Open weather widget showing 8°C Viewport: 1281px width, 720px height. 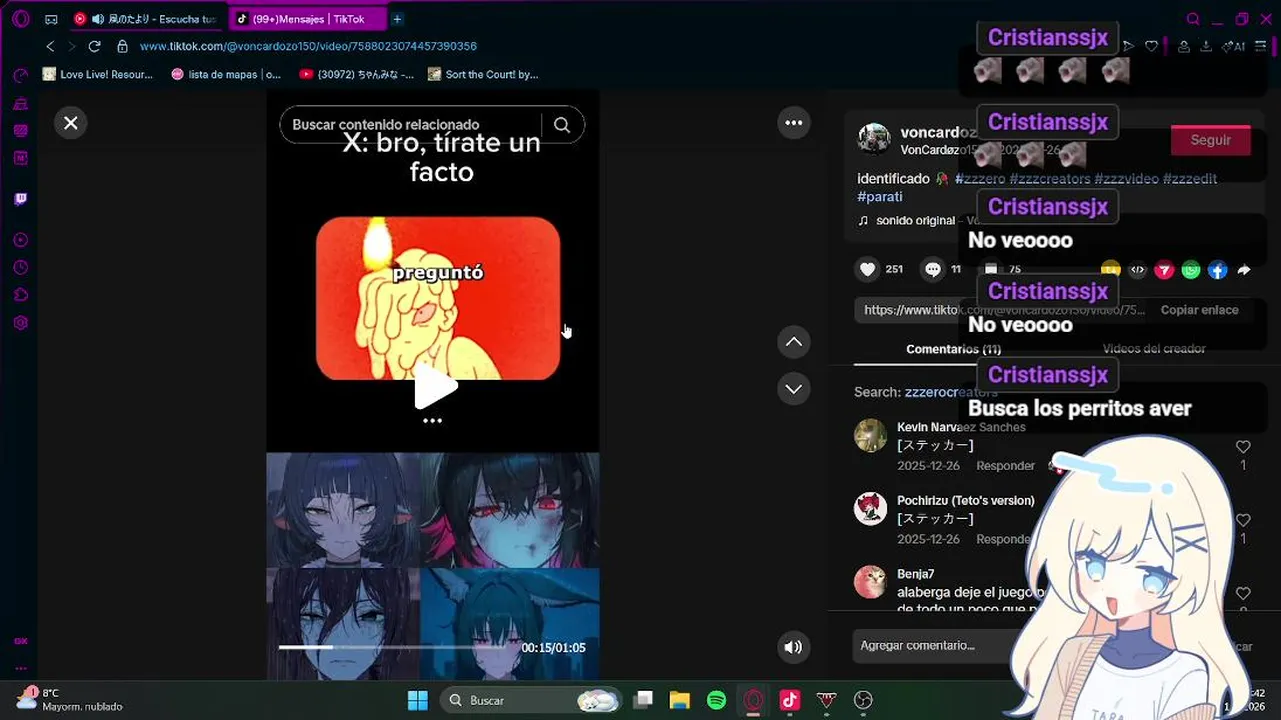(70, 699)
